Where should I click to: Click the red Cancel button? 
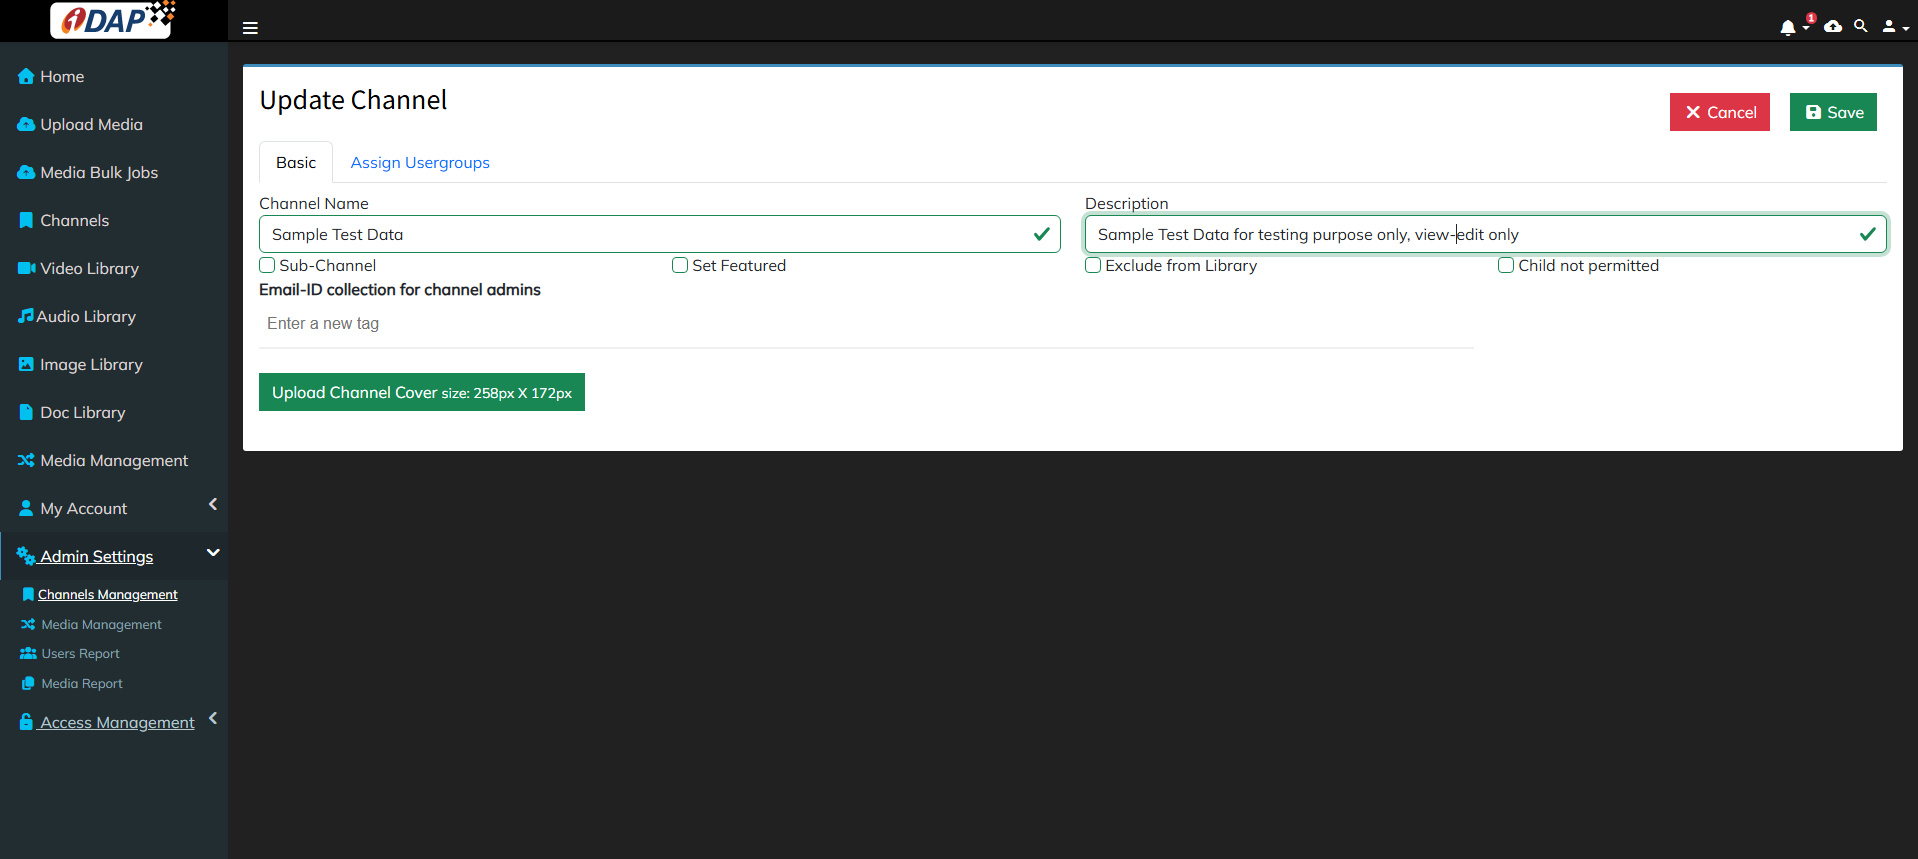tap(1719, 112)
